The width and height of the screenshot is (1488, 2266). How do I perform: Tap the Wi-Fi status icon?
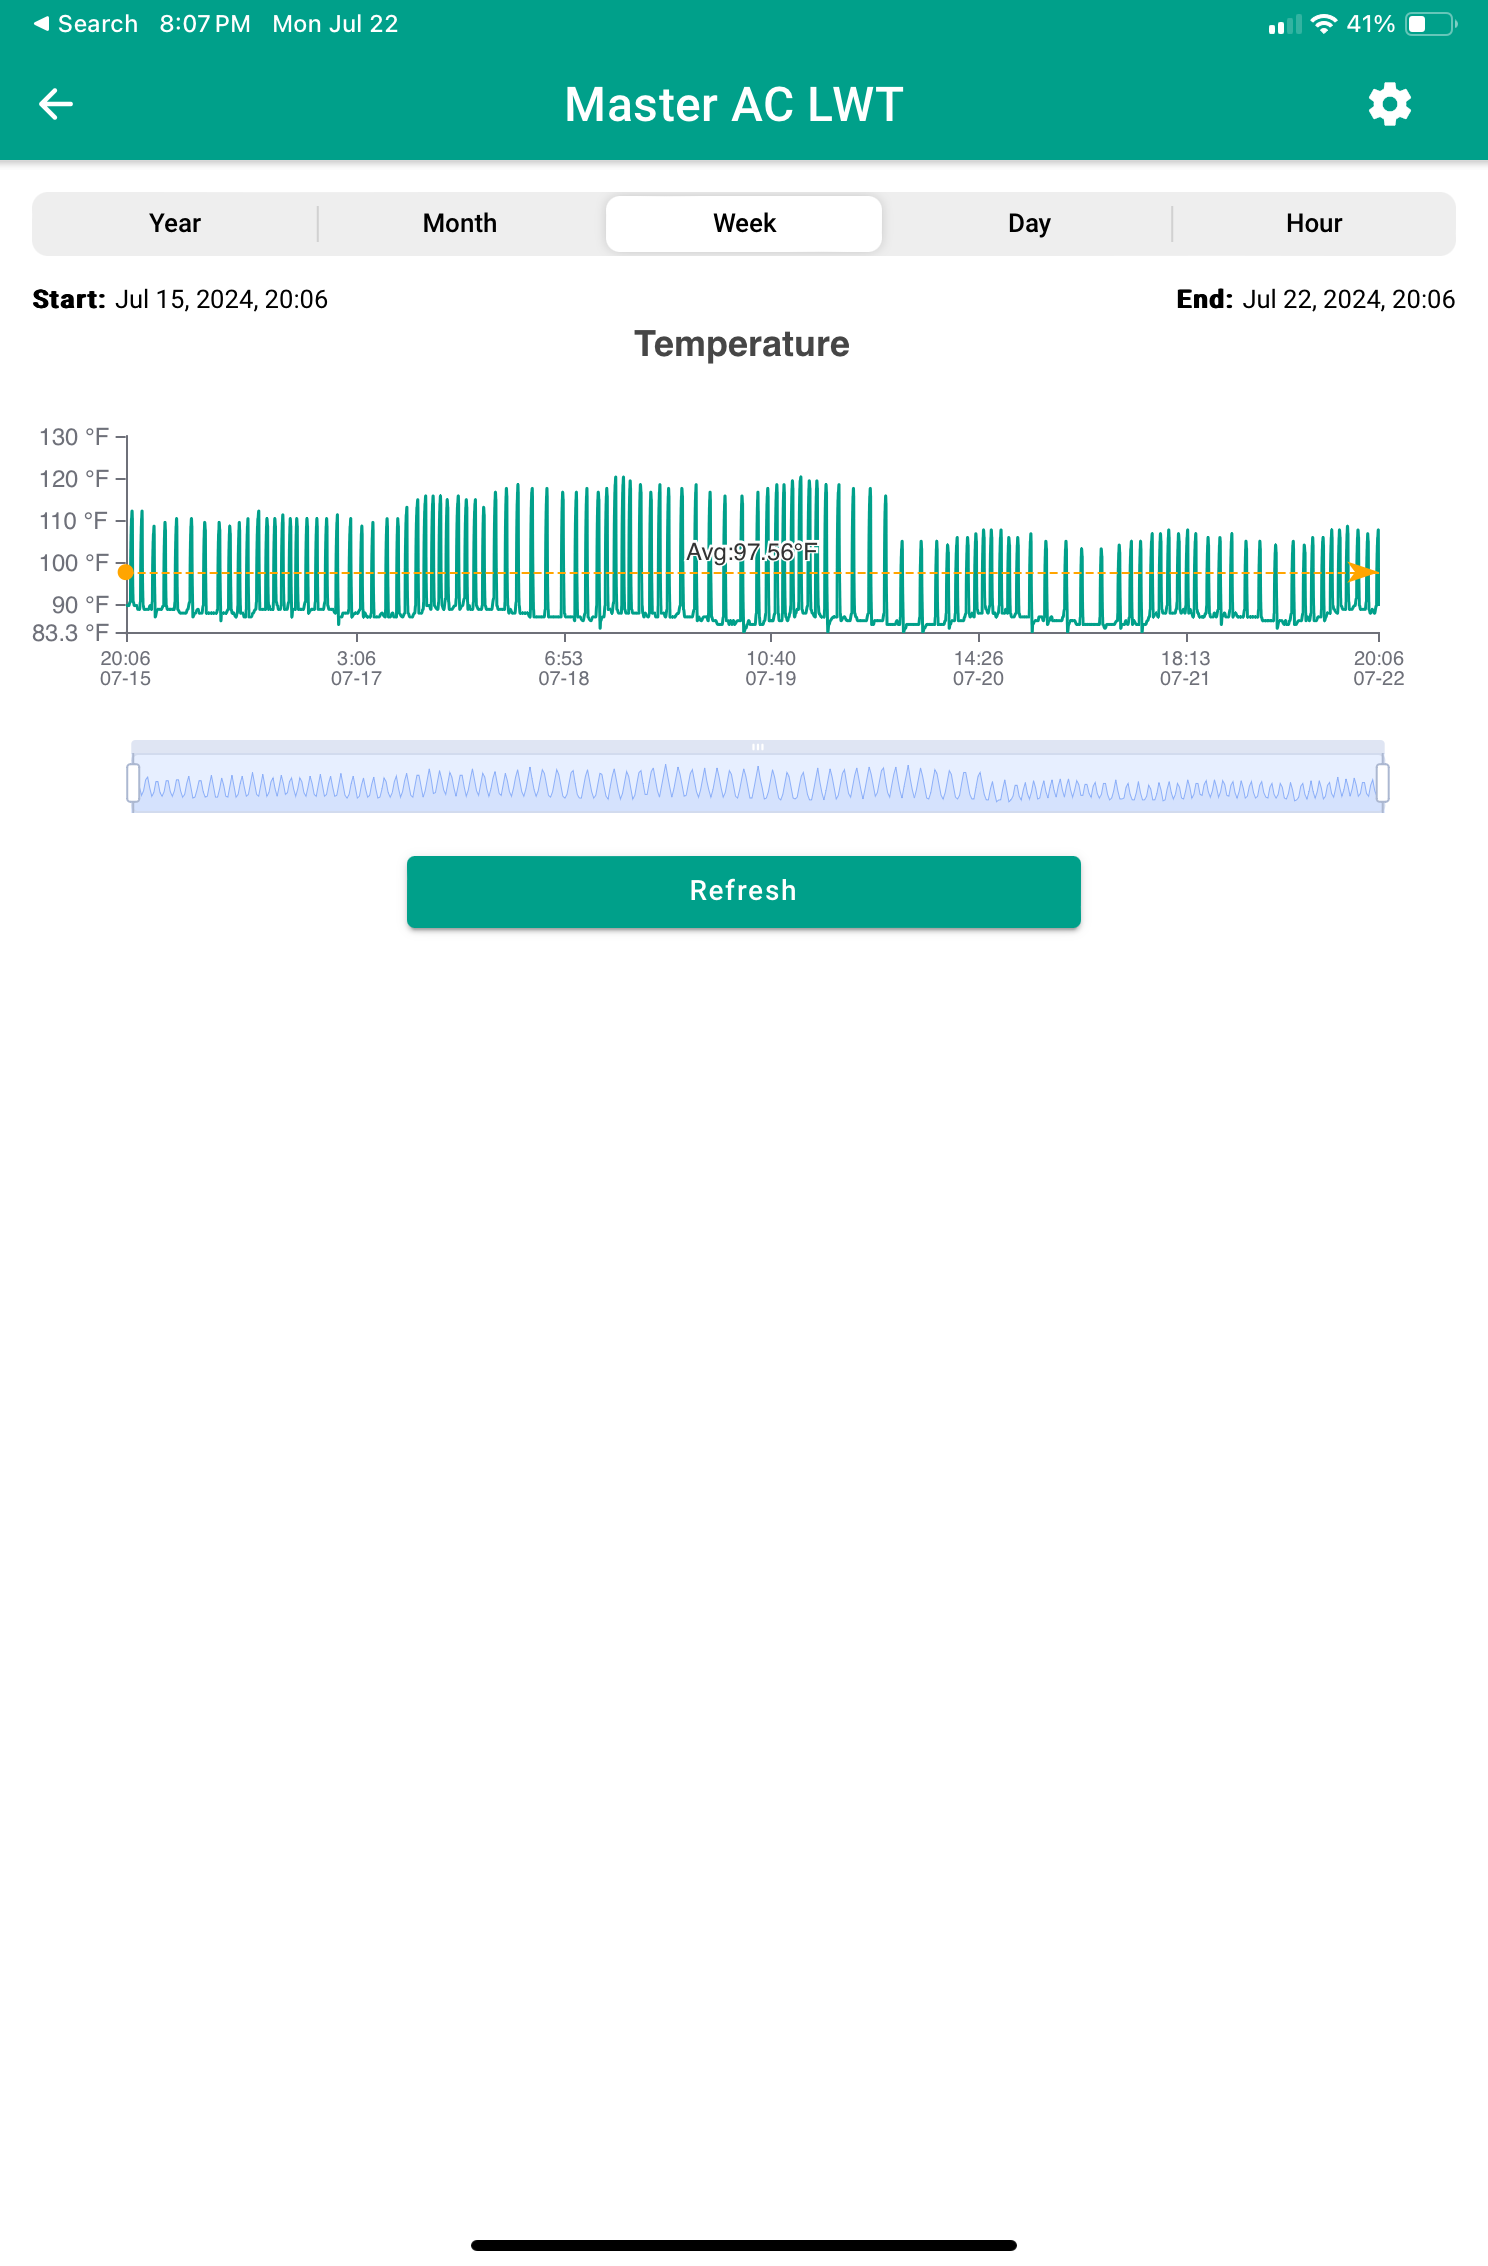click(x=1323, y=24)
